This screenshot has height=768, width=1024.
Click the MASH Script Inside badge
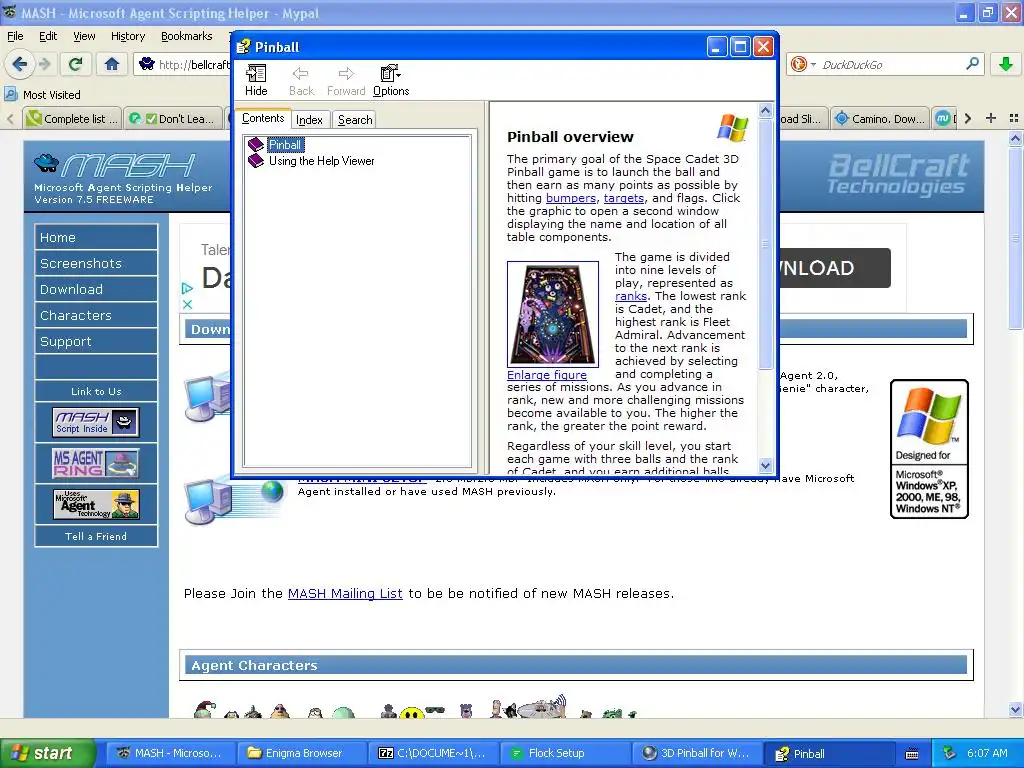click(x=96, y=422)
